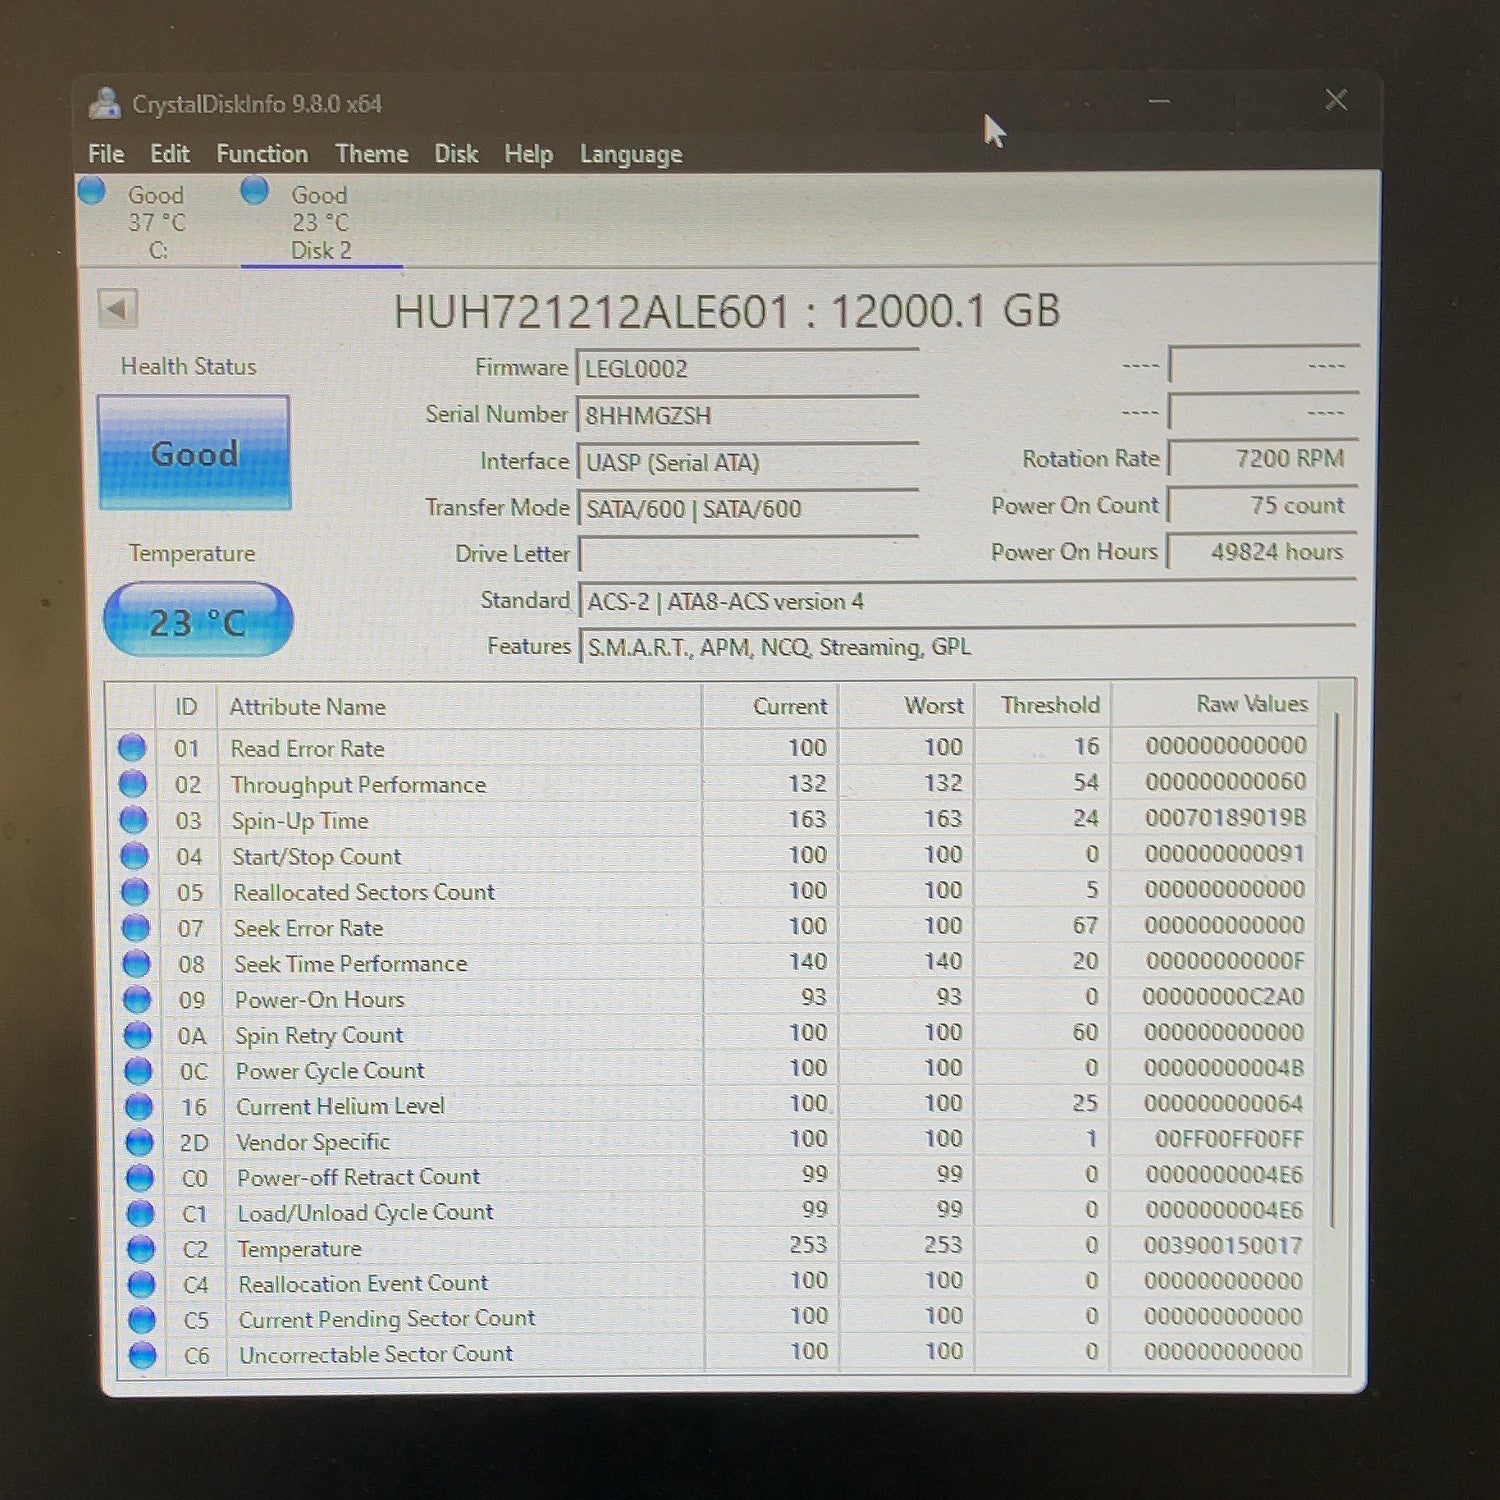The width and height of the screenshot is (1500, 1500).
Task: Switch to the Disk 2 tab
Action: (320, 222)
